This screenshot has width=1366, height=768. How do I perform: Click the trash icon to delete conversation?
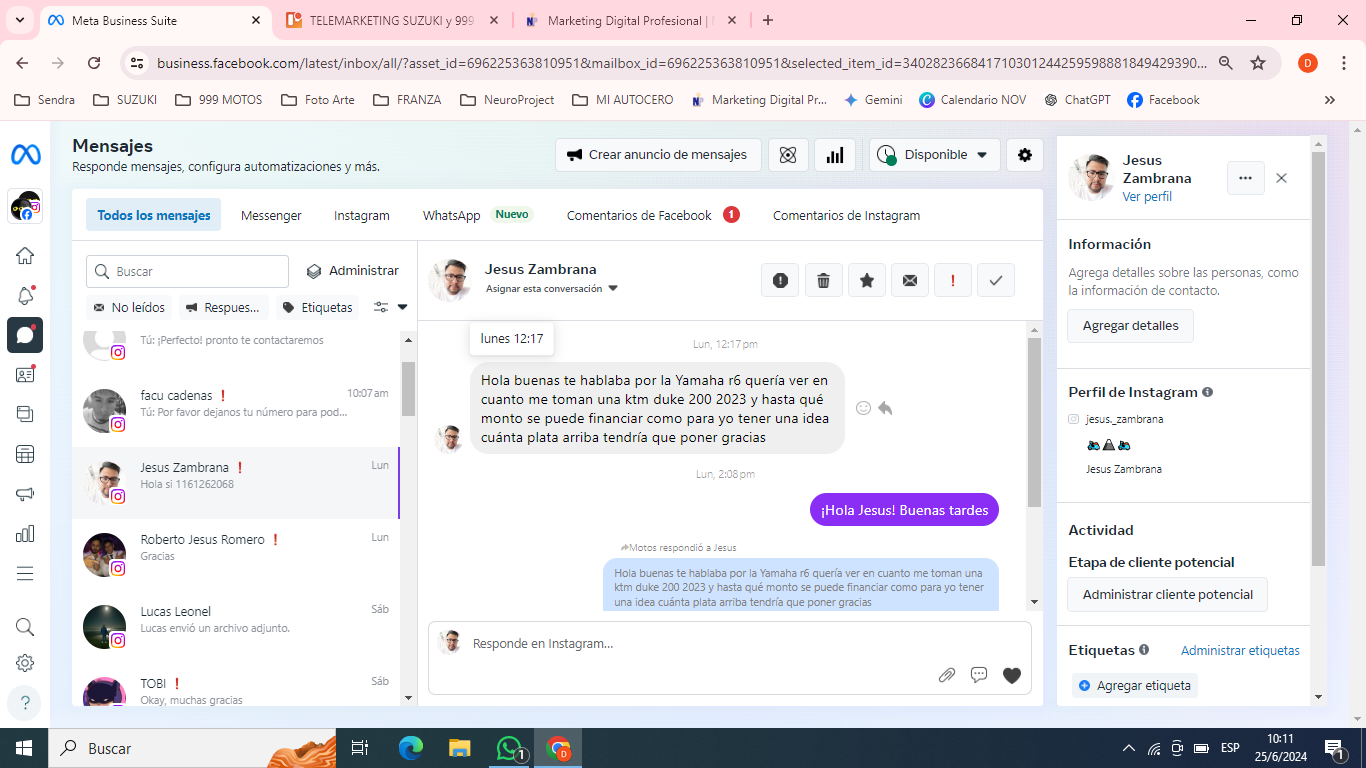823,281
